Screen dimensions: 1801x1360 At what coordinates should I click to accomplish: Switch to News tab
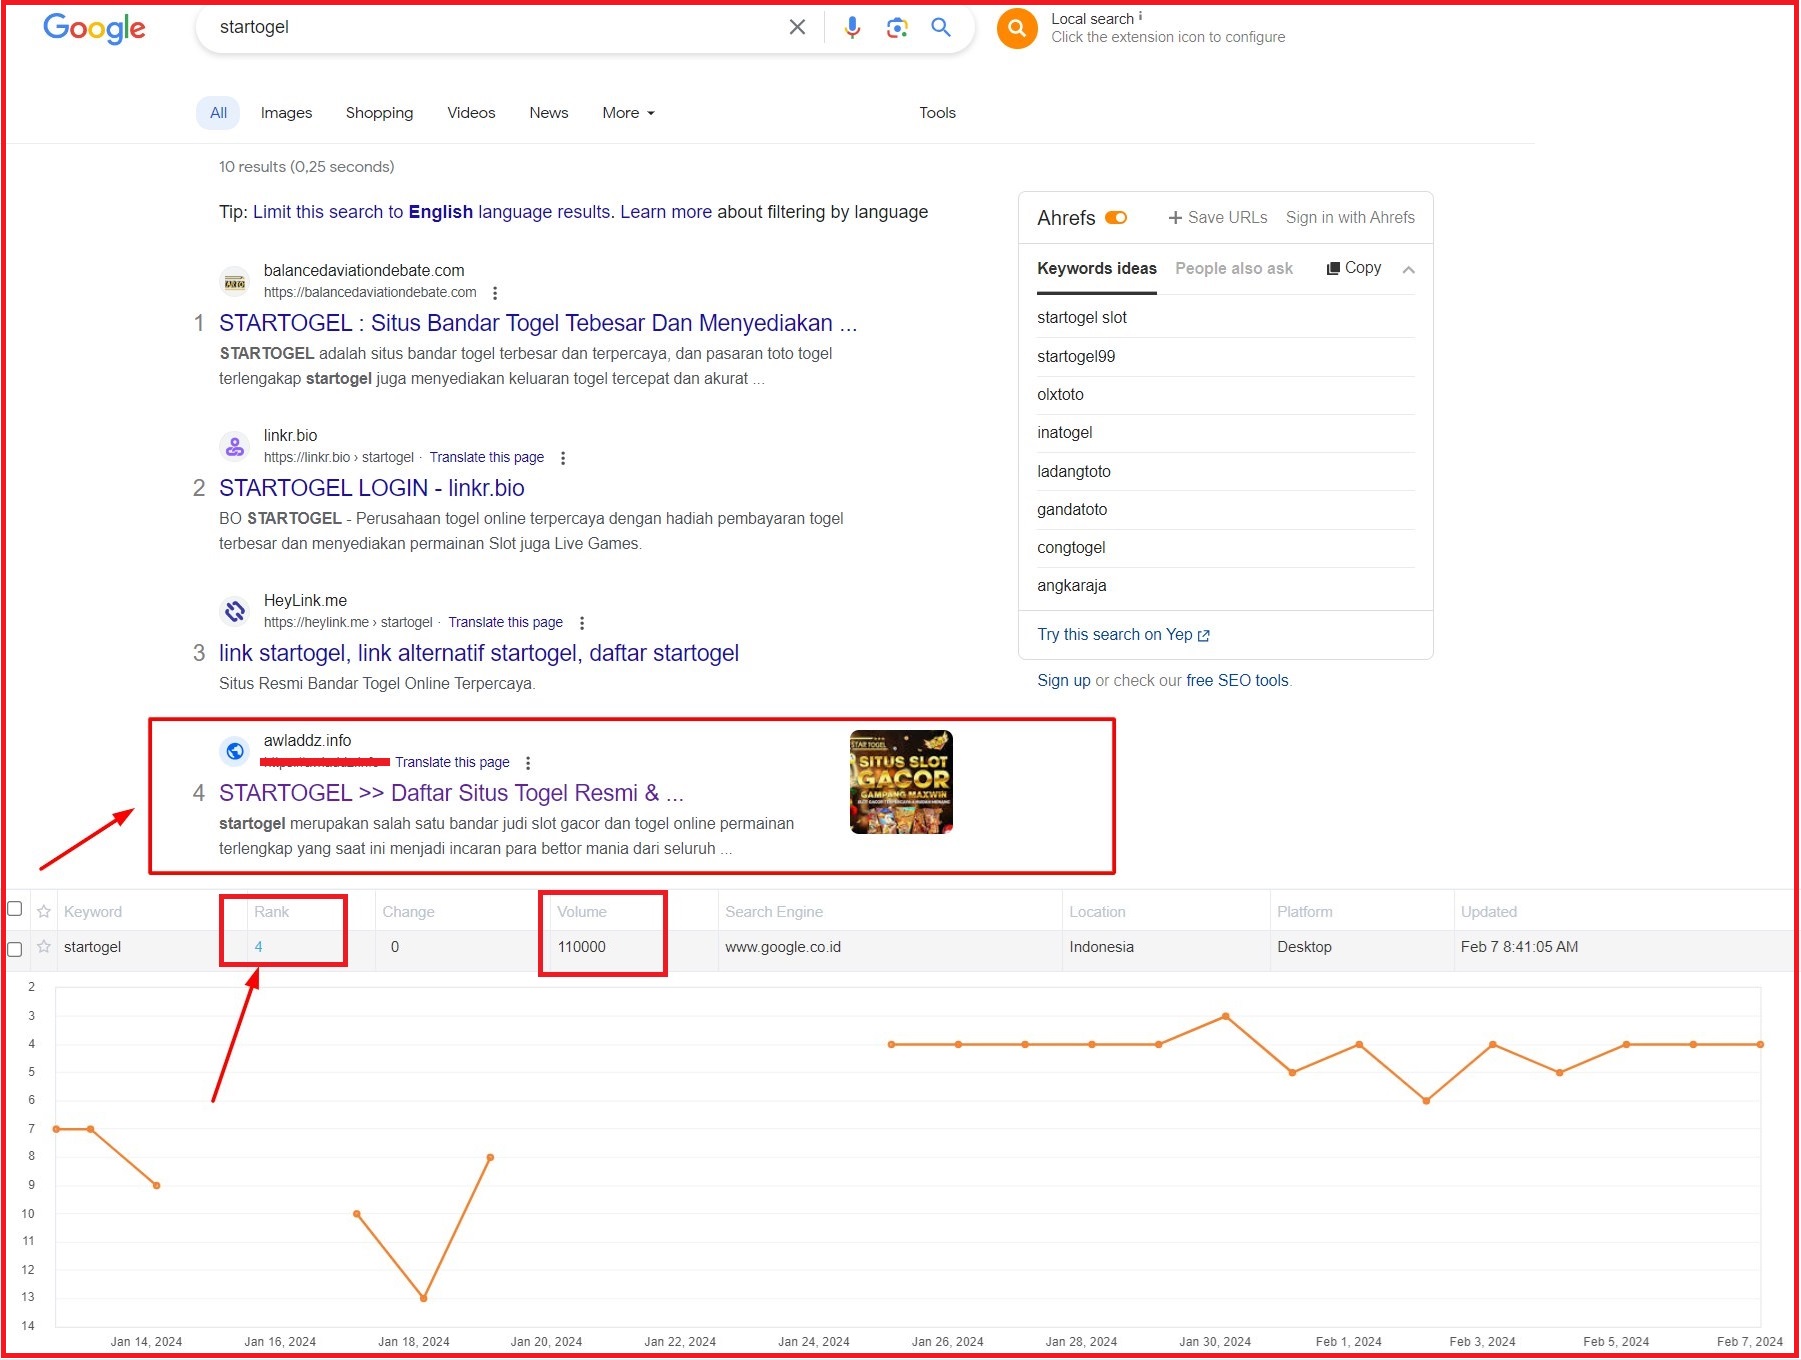click(548, 113)
